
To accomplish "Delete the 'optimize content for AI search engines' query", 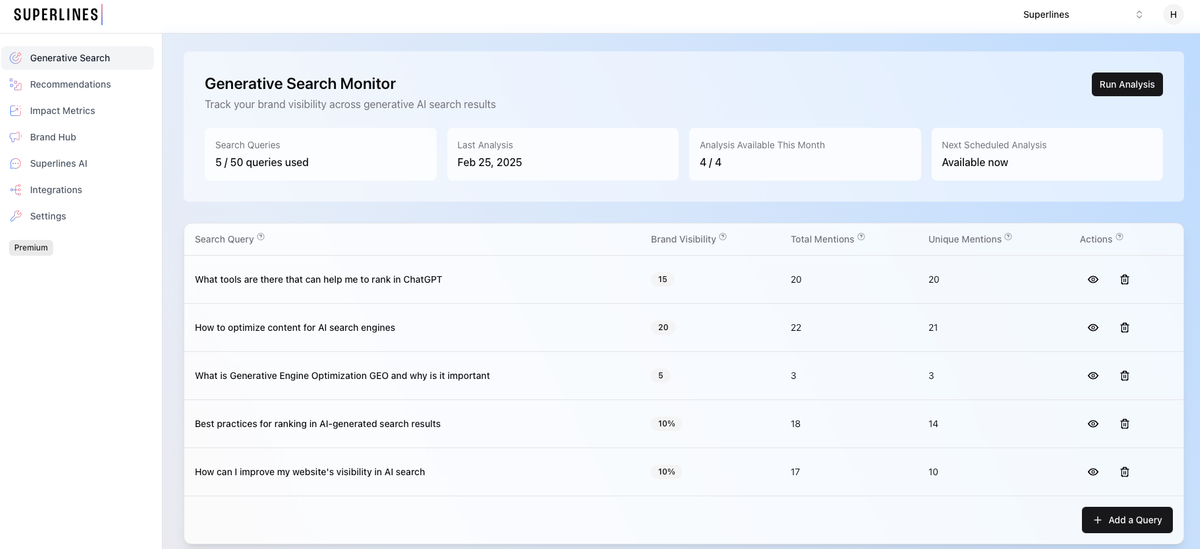I will pos(1124,328).
